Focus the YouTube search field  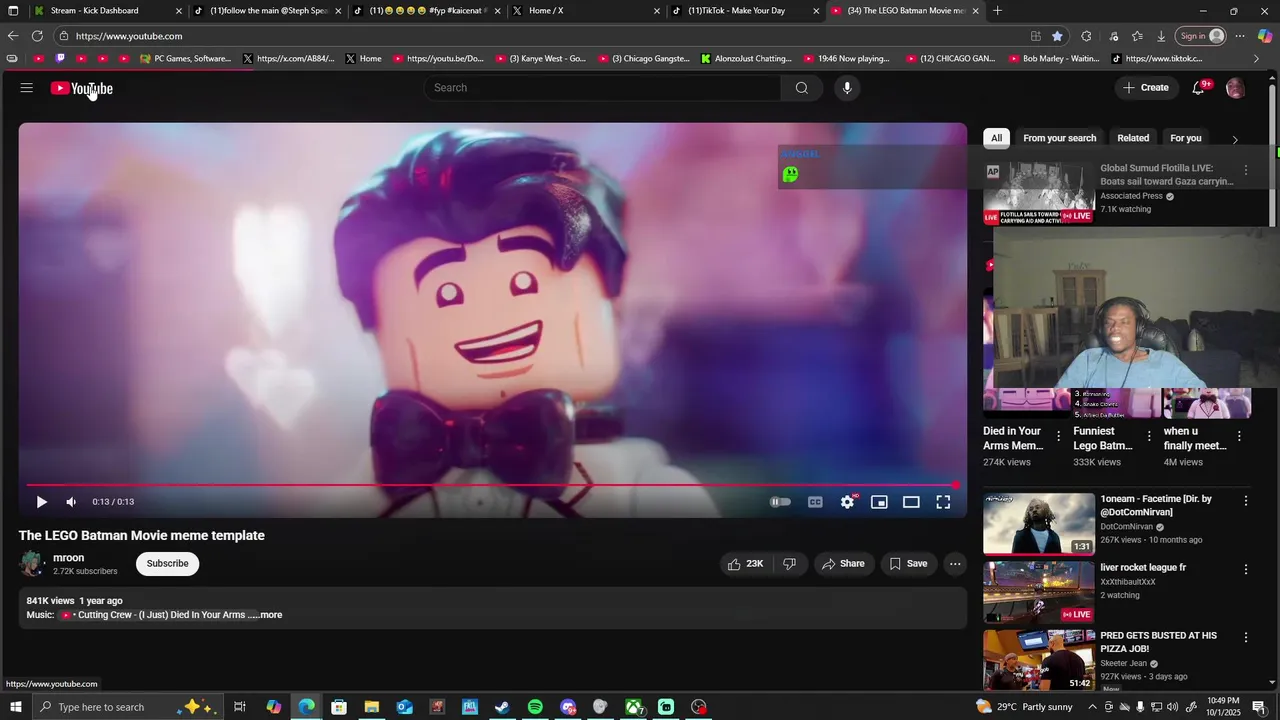click(602, 88)
